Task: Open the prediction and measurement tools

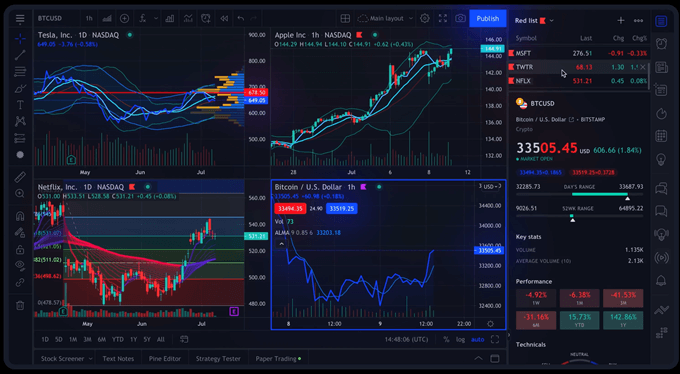Action: pos(20,138)
